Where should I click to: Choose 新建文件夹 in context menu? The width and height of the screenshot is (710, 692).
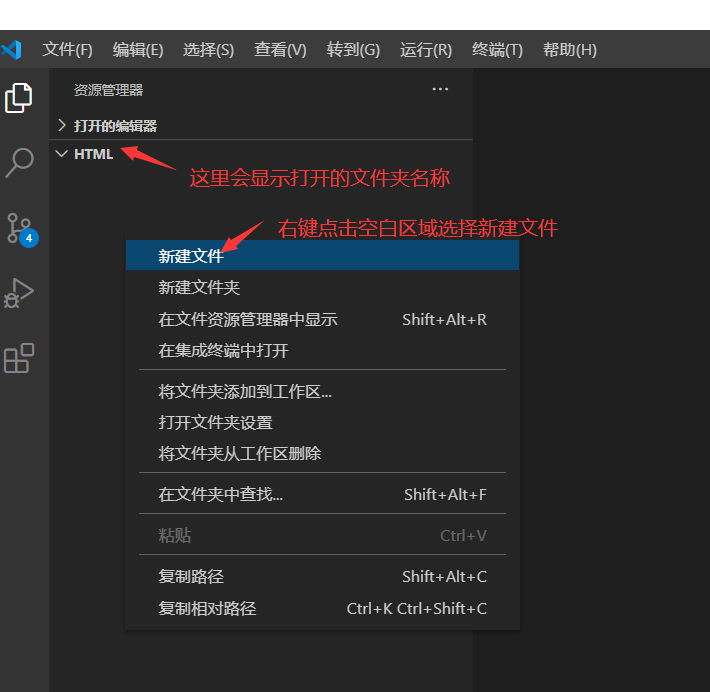(199, 288)
